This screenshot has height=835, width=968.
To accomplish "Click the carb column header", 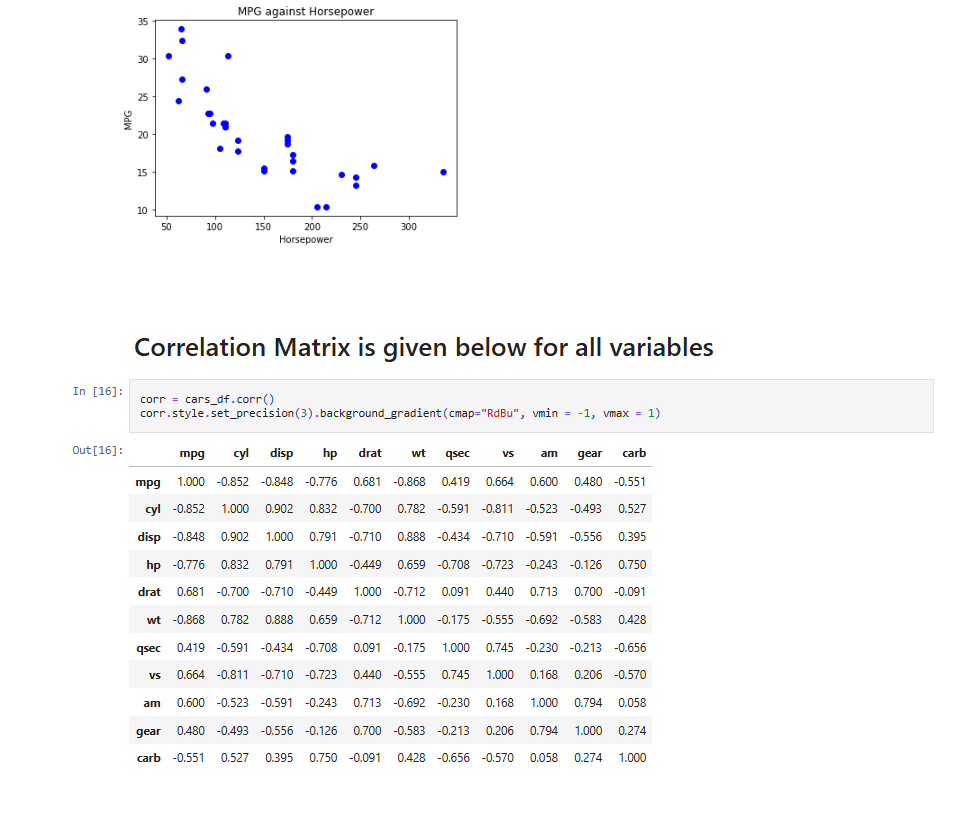I will 634,453.
